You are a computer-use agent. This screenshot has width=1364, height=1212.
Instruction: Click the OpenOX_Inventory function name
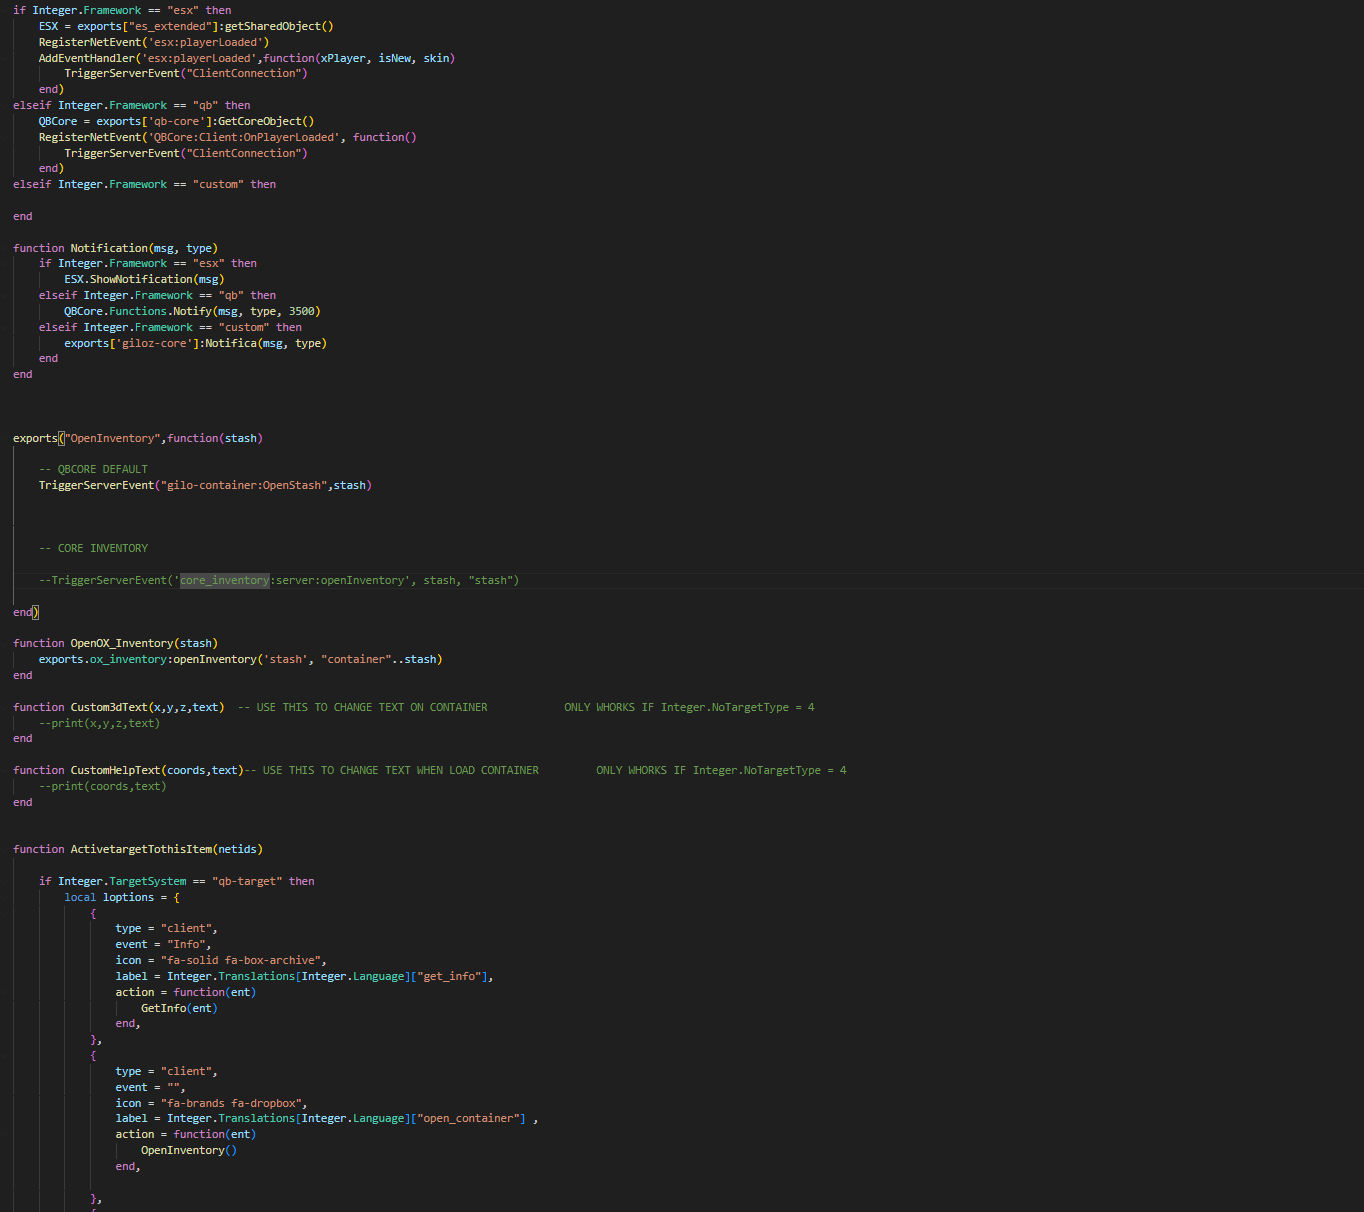122,643
